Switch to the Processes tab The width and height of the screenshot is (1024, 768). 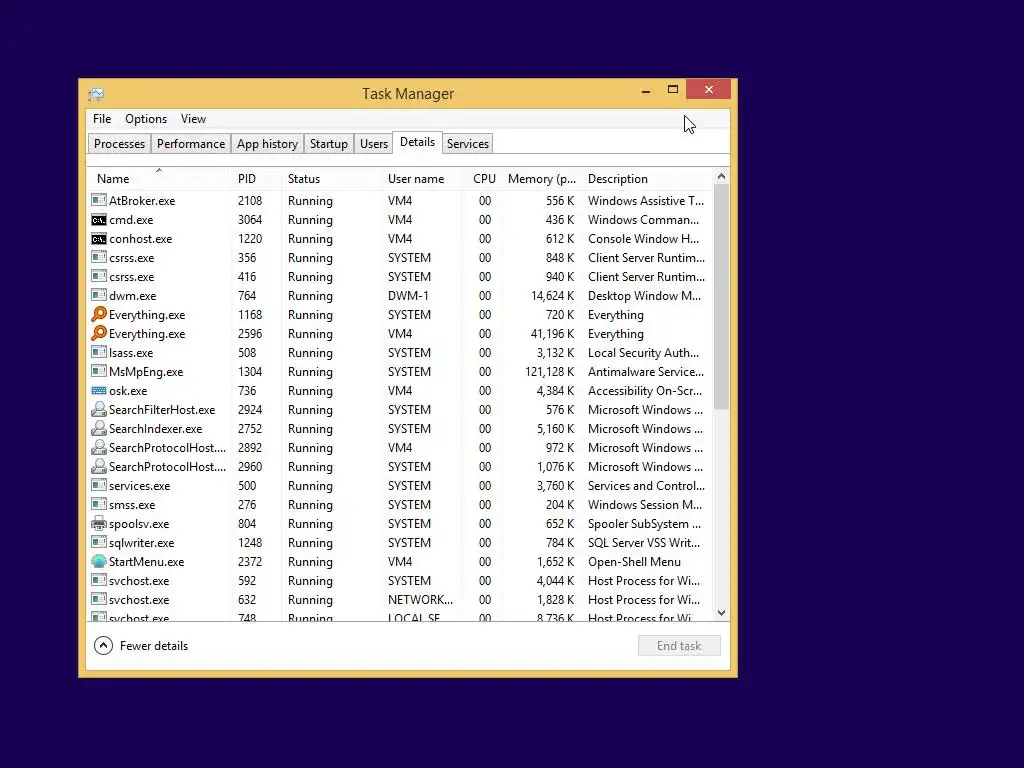120,144
